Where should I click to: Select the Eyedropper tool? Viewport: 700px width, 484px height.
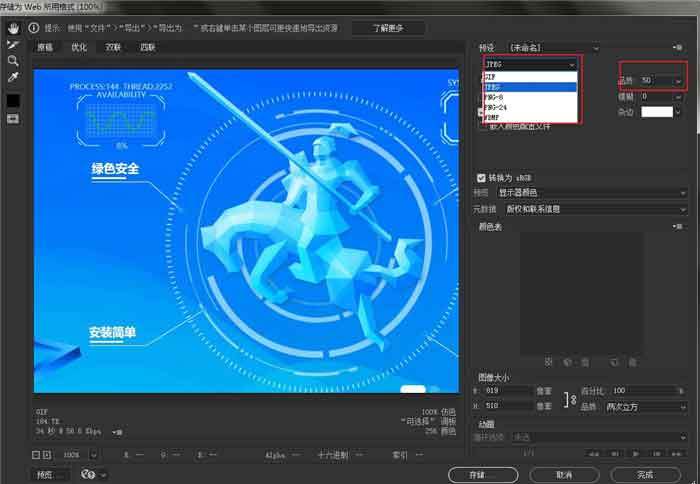[13, 77]
